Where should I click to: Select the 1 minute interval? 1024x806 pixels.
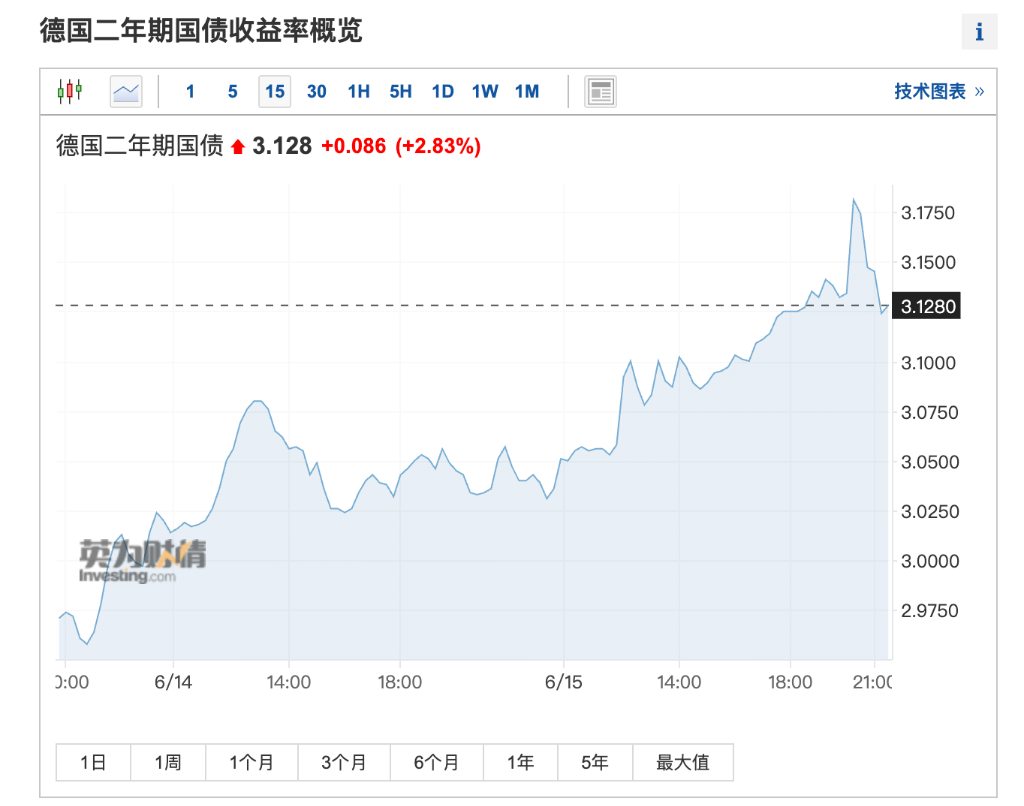click(x=190, y=91)
